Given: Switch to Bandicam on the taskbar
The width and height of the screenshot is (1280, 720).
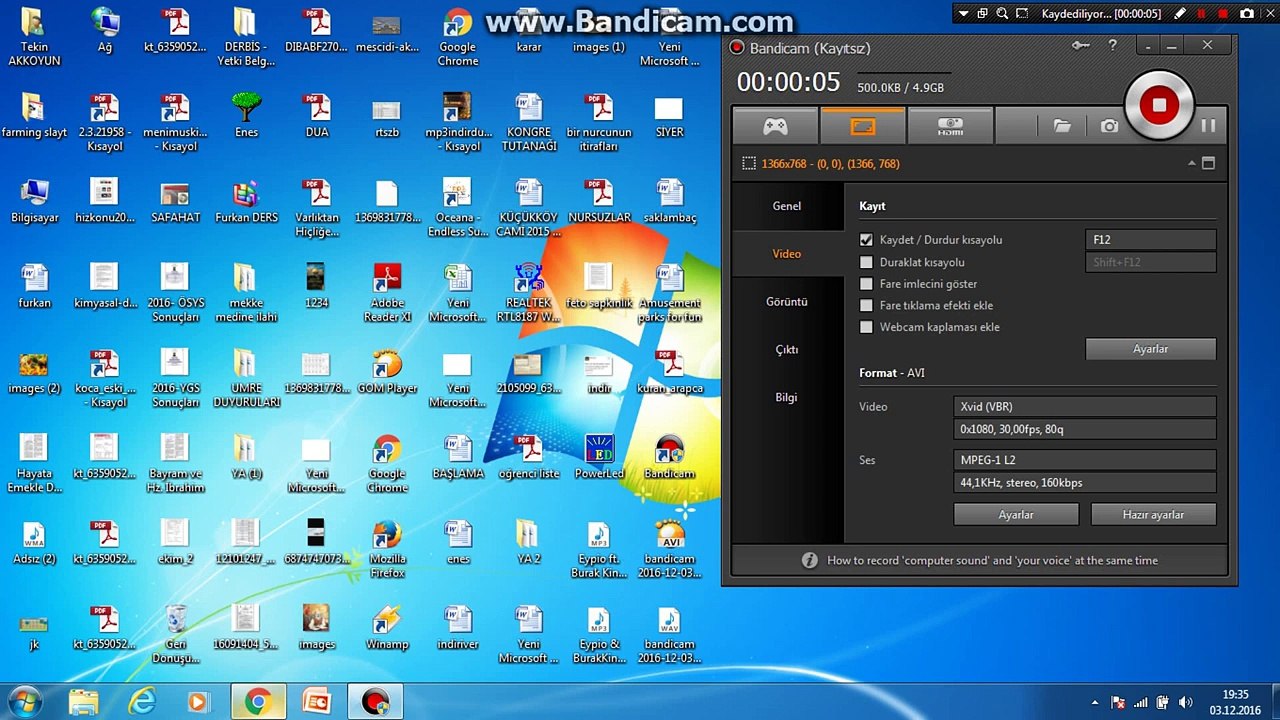Looking at the screenshot, I should coord(375,702).
